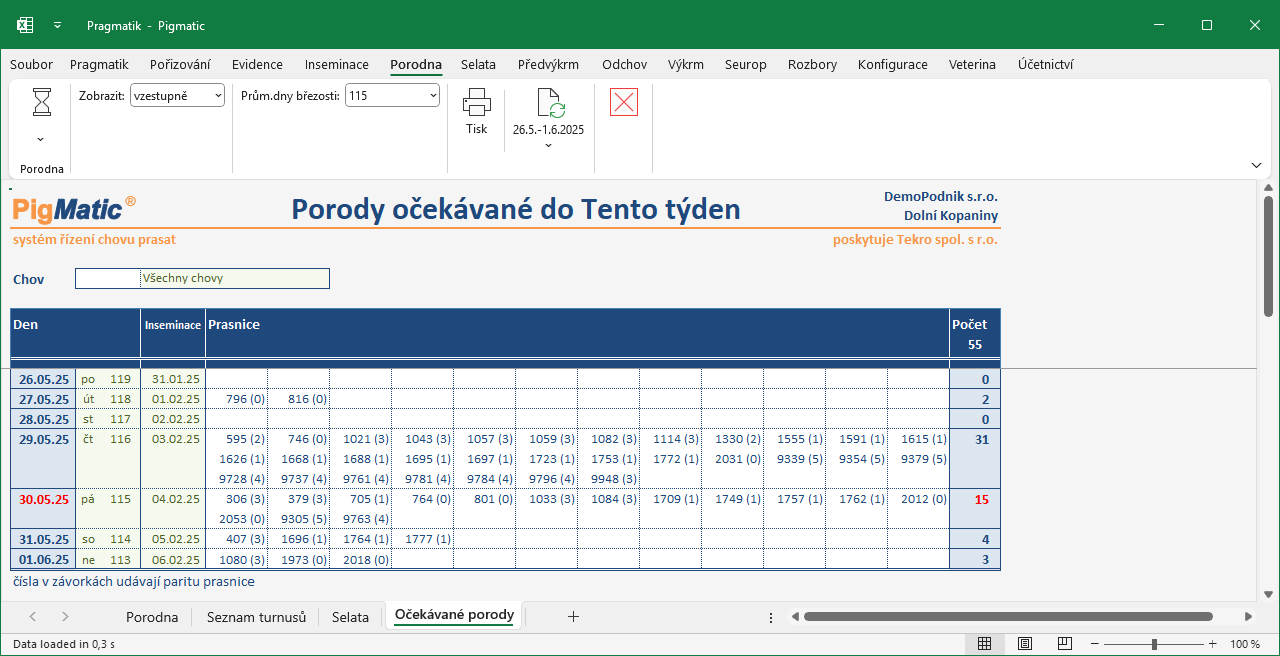Collapse the ribbon with the chevron
Viewport: 1280px width, 656px height.
pos(1256,165)
